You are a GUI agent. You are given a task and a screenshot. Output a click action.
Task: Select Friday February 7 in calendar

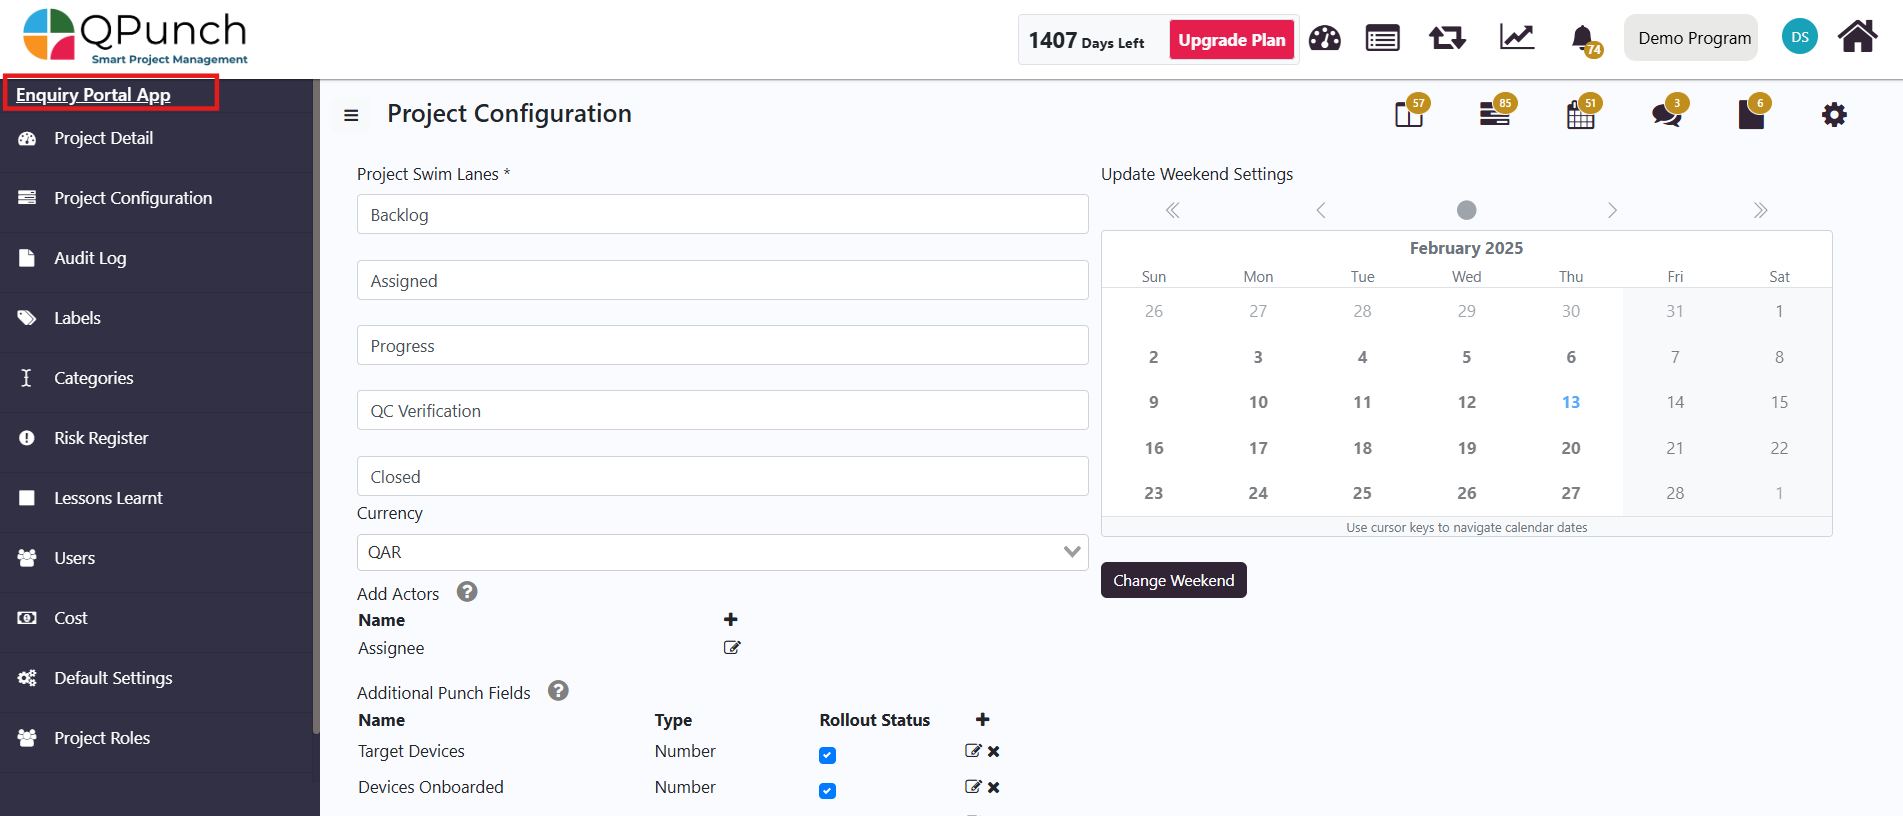point(1675,357)
